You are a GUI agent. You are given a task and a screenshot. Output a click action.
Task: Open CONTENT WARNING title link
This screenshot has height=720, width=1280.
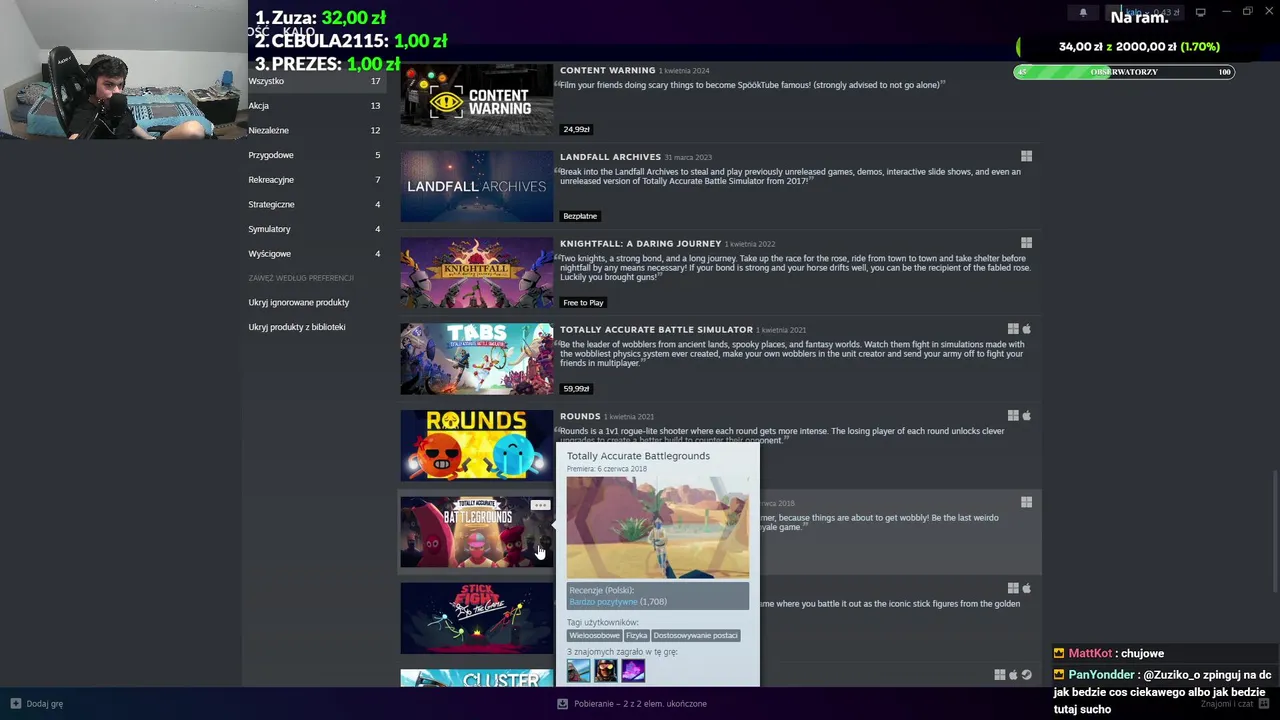point(607,70)
